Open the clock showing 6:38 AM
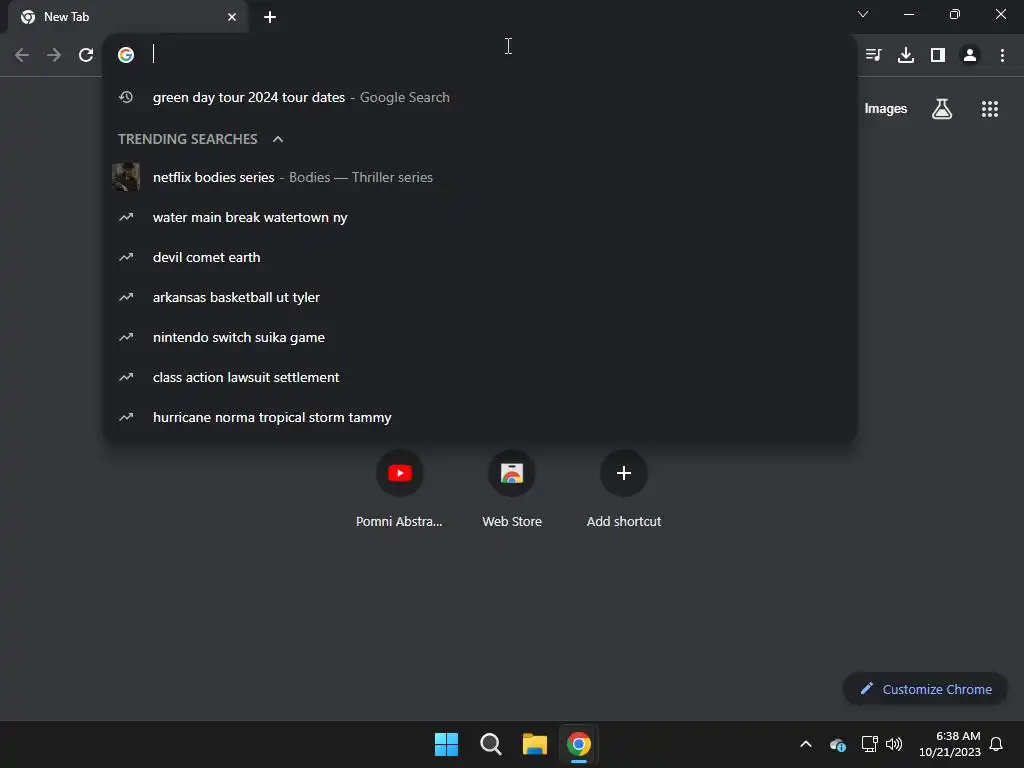The image size is (1024, 768). tap(950, 744)
